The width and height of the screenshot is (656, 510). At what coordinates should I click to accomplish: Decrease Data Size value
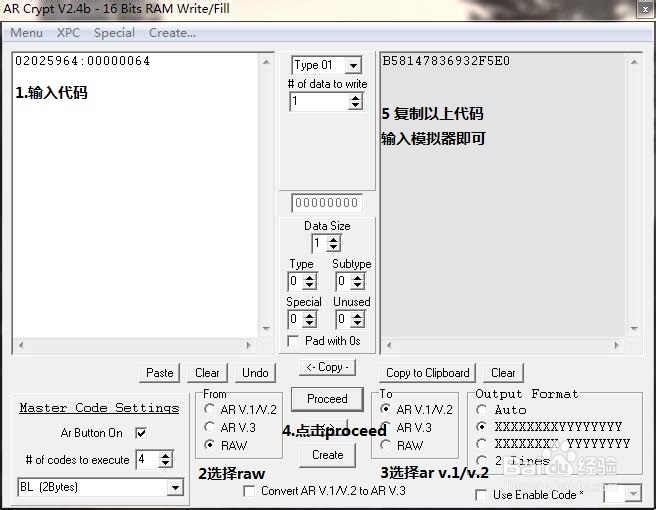[x=333, y=247]
